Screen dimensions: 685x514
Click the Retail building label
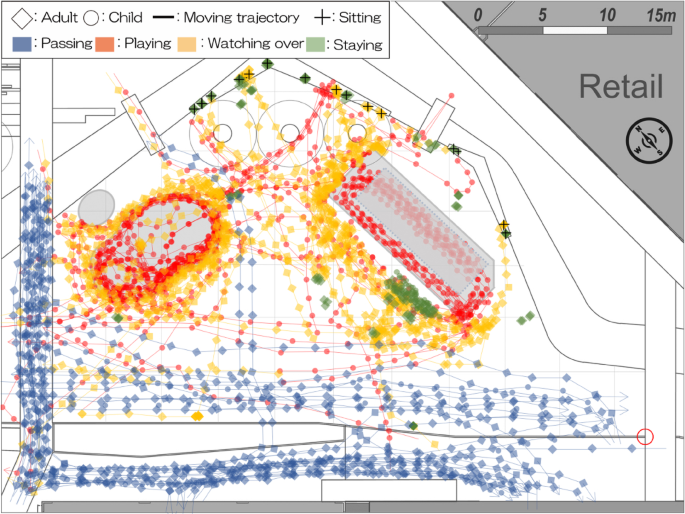point(620,87)
